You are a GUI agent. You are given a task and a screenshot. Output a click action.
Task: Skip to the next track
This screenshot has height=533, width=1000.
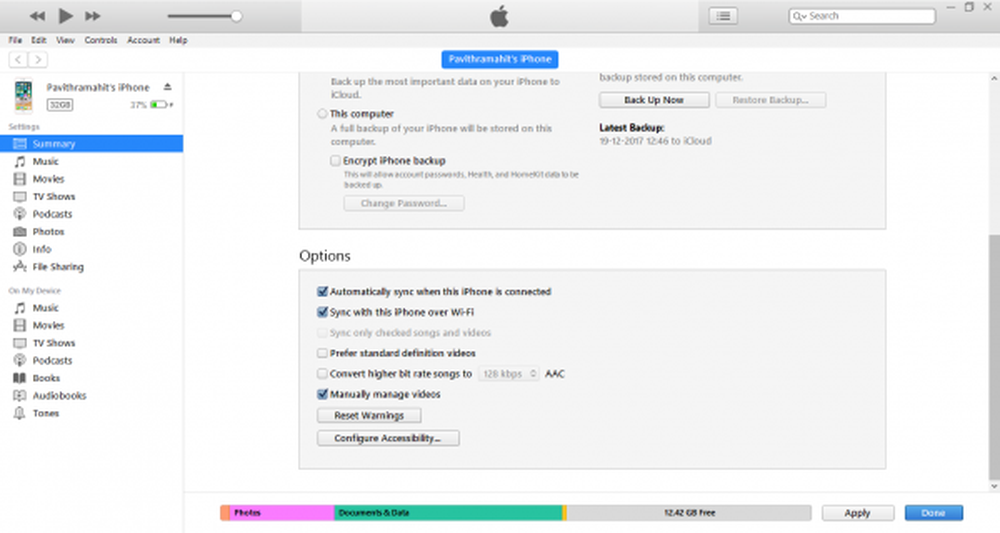[93, 16]
